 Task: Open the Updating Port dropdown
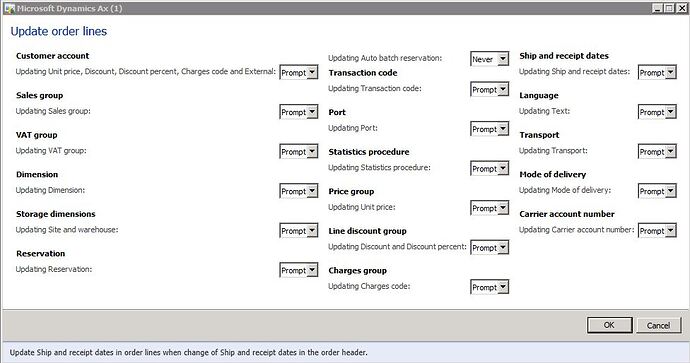coord(489,129)
